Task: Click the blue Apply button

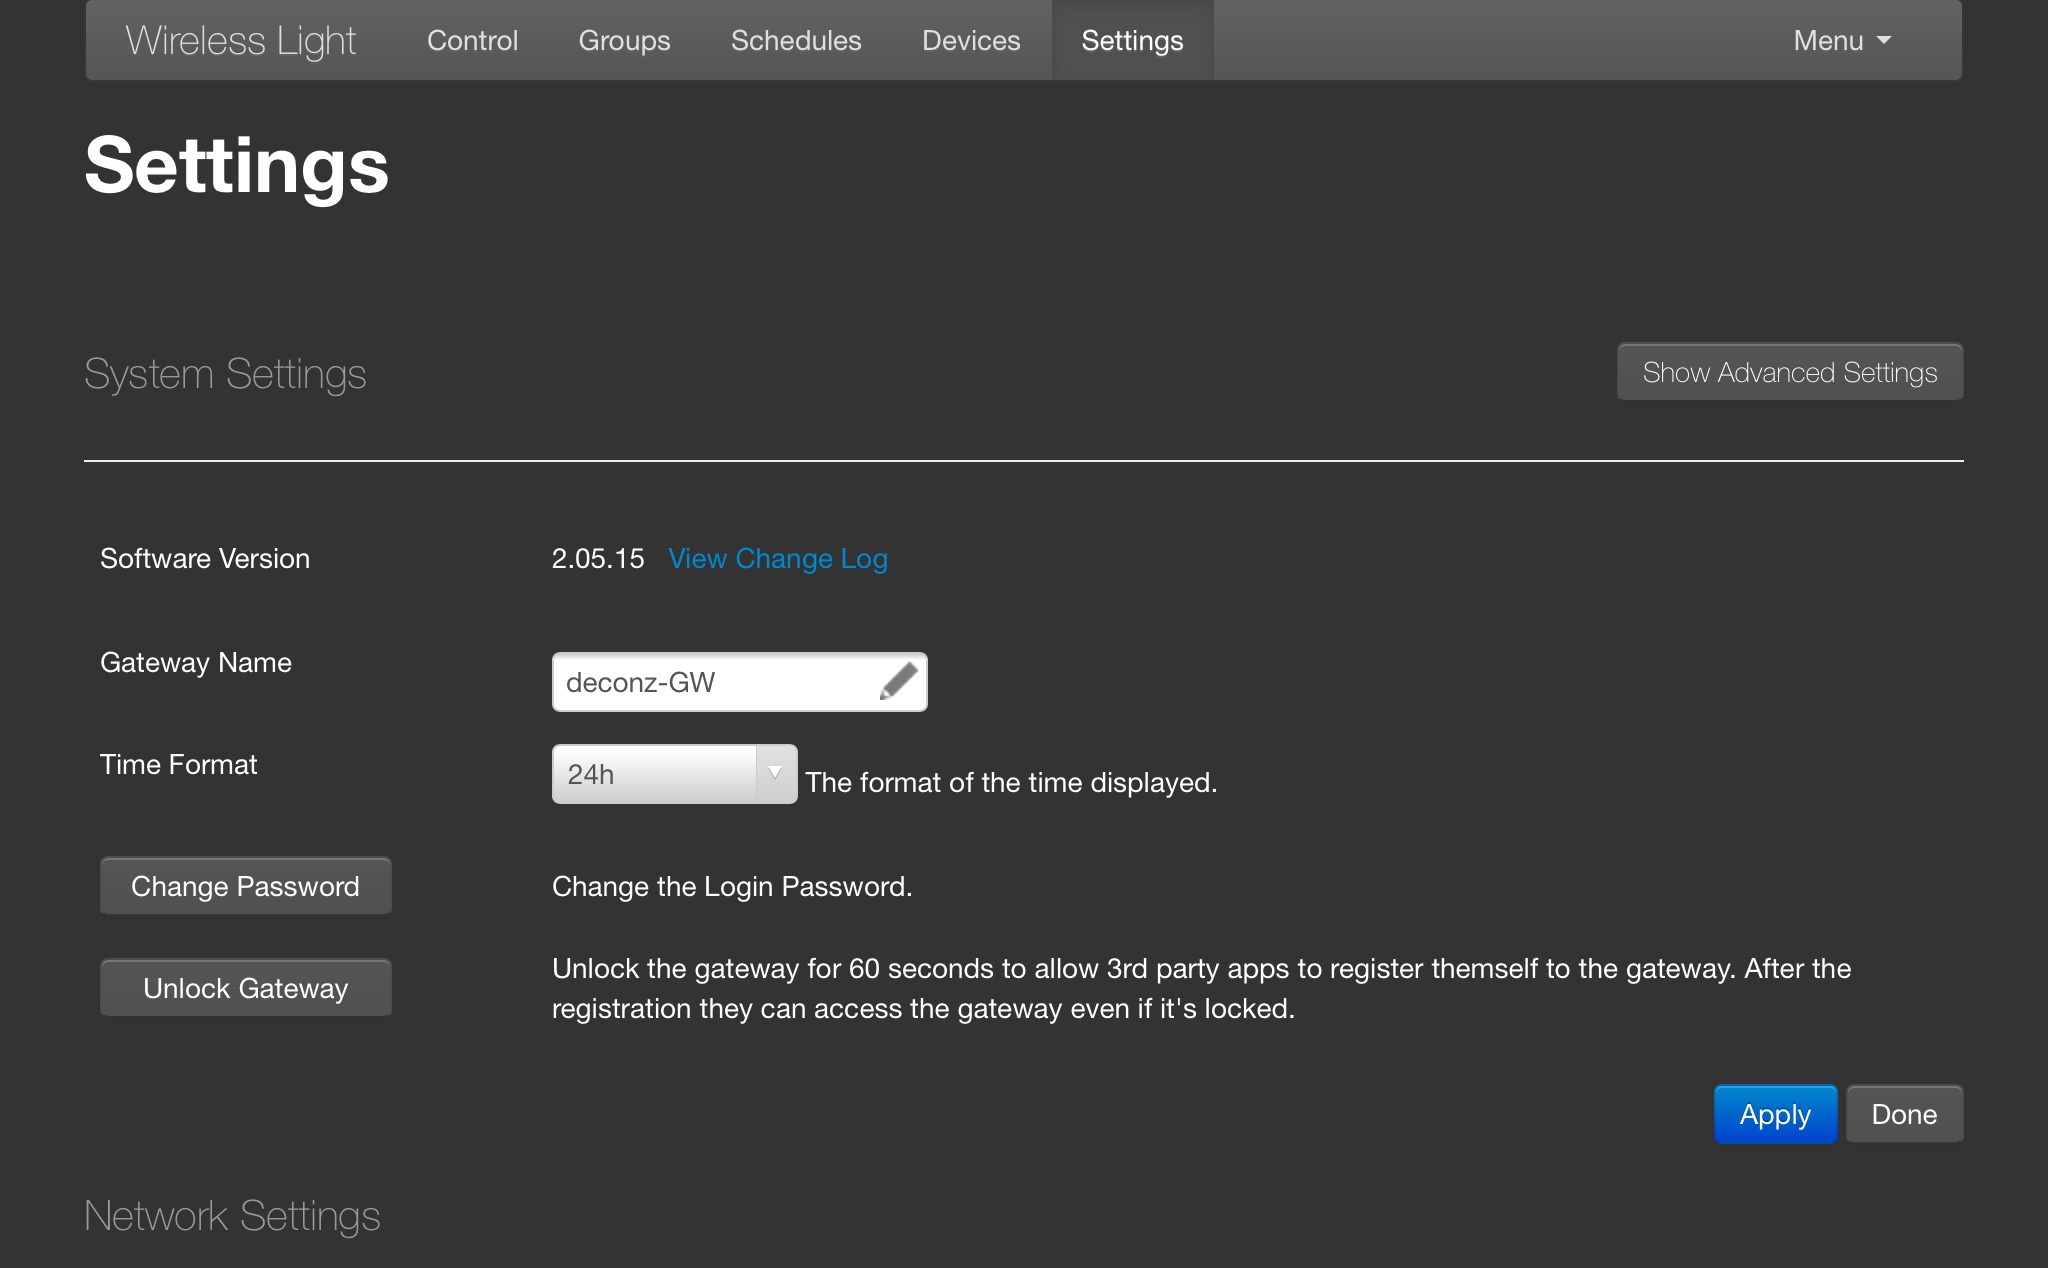Action: [x=1775, y=1114]
